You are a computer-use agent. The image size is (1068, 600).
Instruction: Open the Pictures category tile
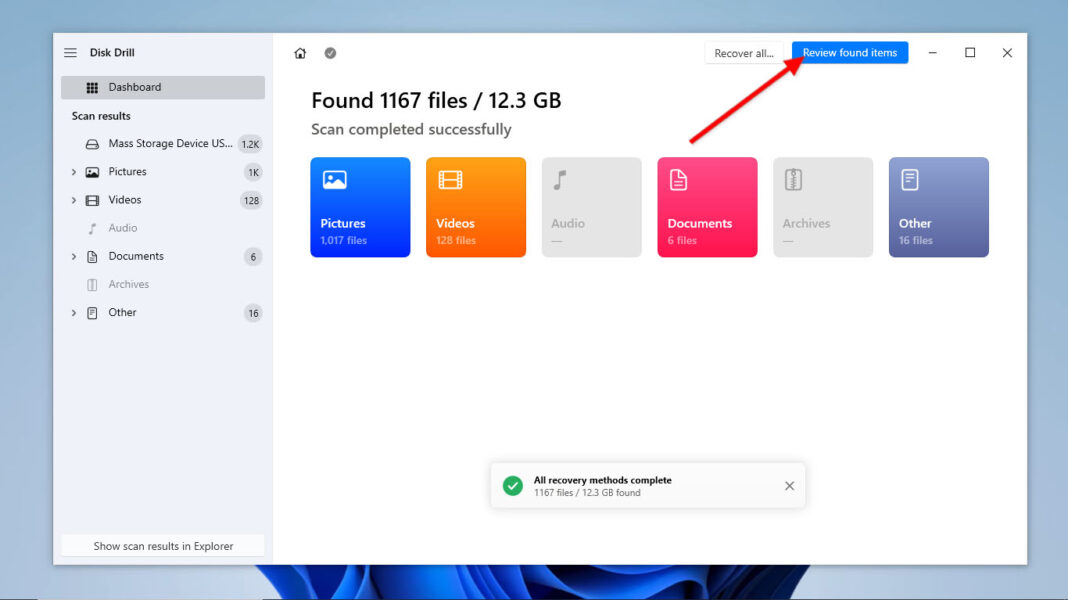tap(360, 207)
